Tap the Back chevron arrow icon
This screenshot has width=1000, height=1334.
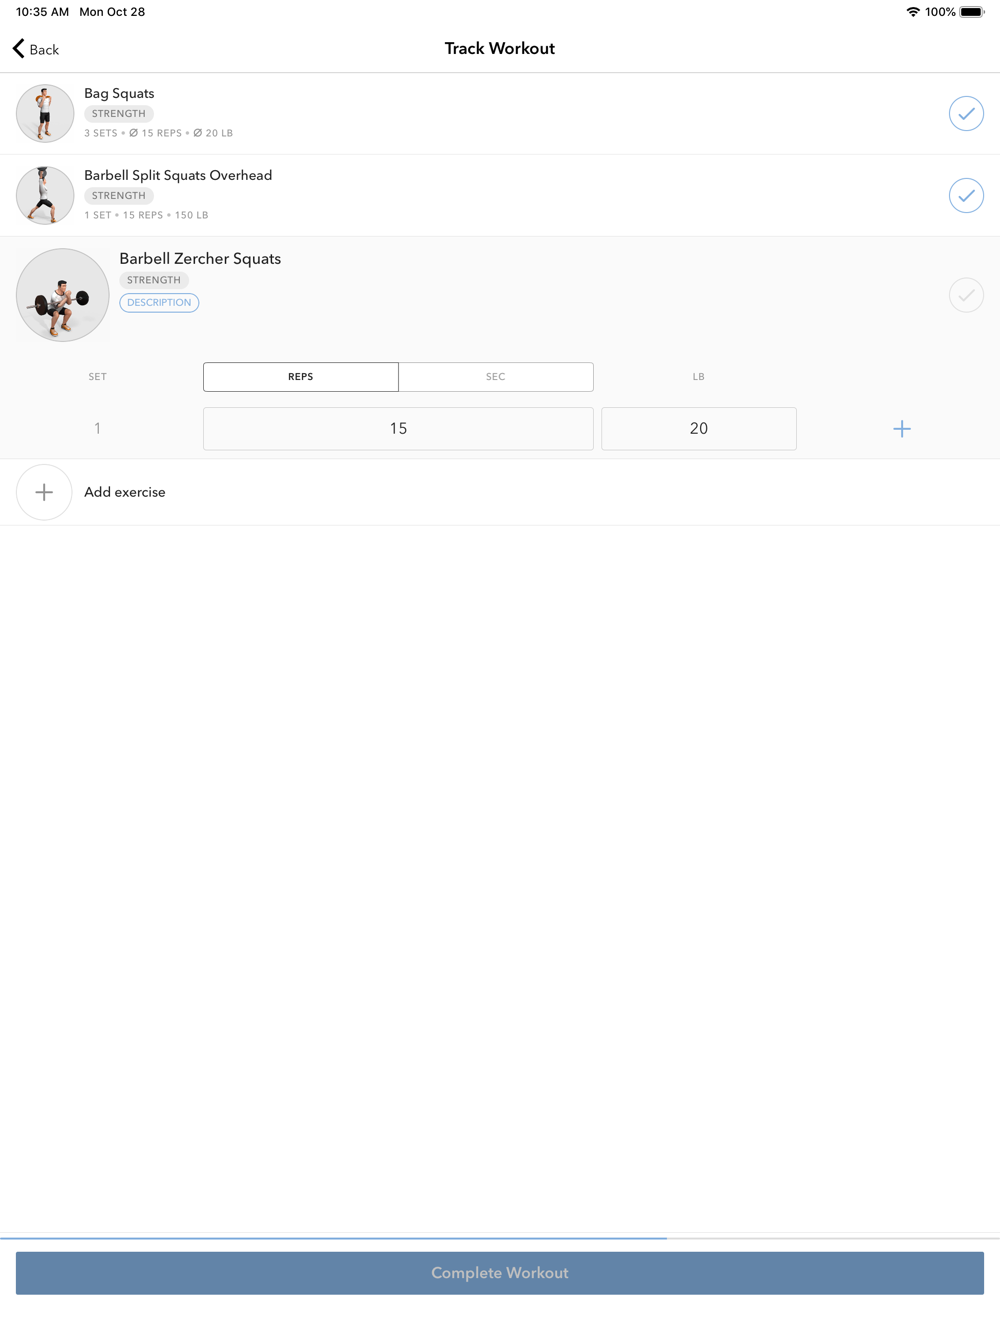(x=18, y=48)
